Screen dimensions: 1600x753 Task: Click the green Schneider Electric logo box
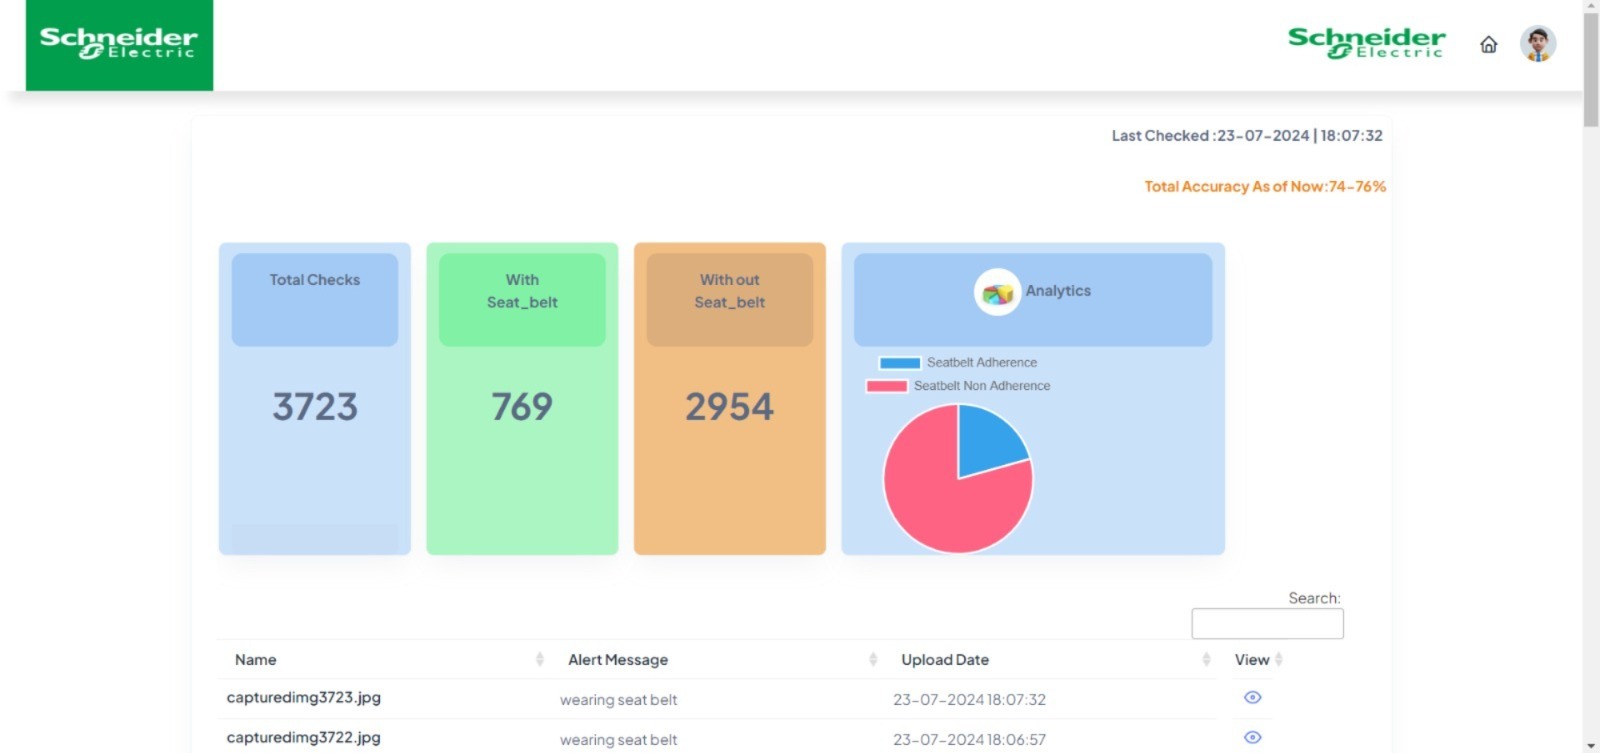119,45
